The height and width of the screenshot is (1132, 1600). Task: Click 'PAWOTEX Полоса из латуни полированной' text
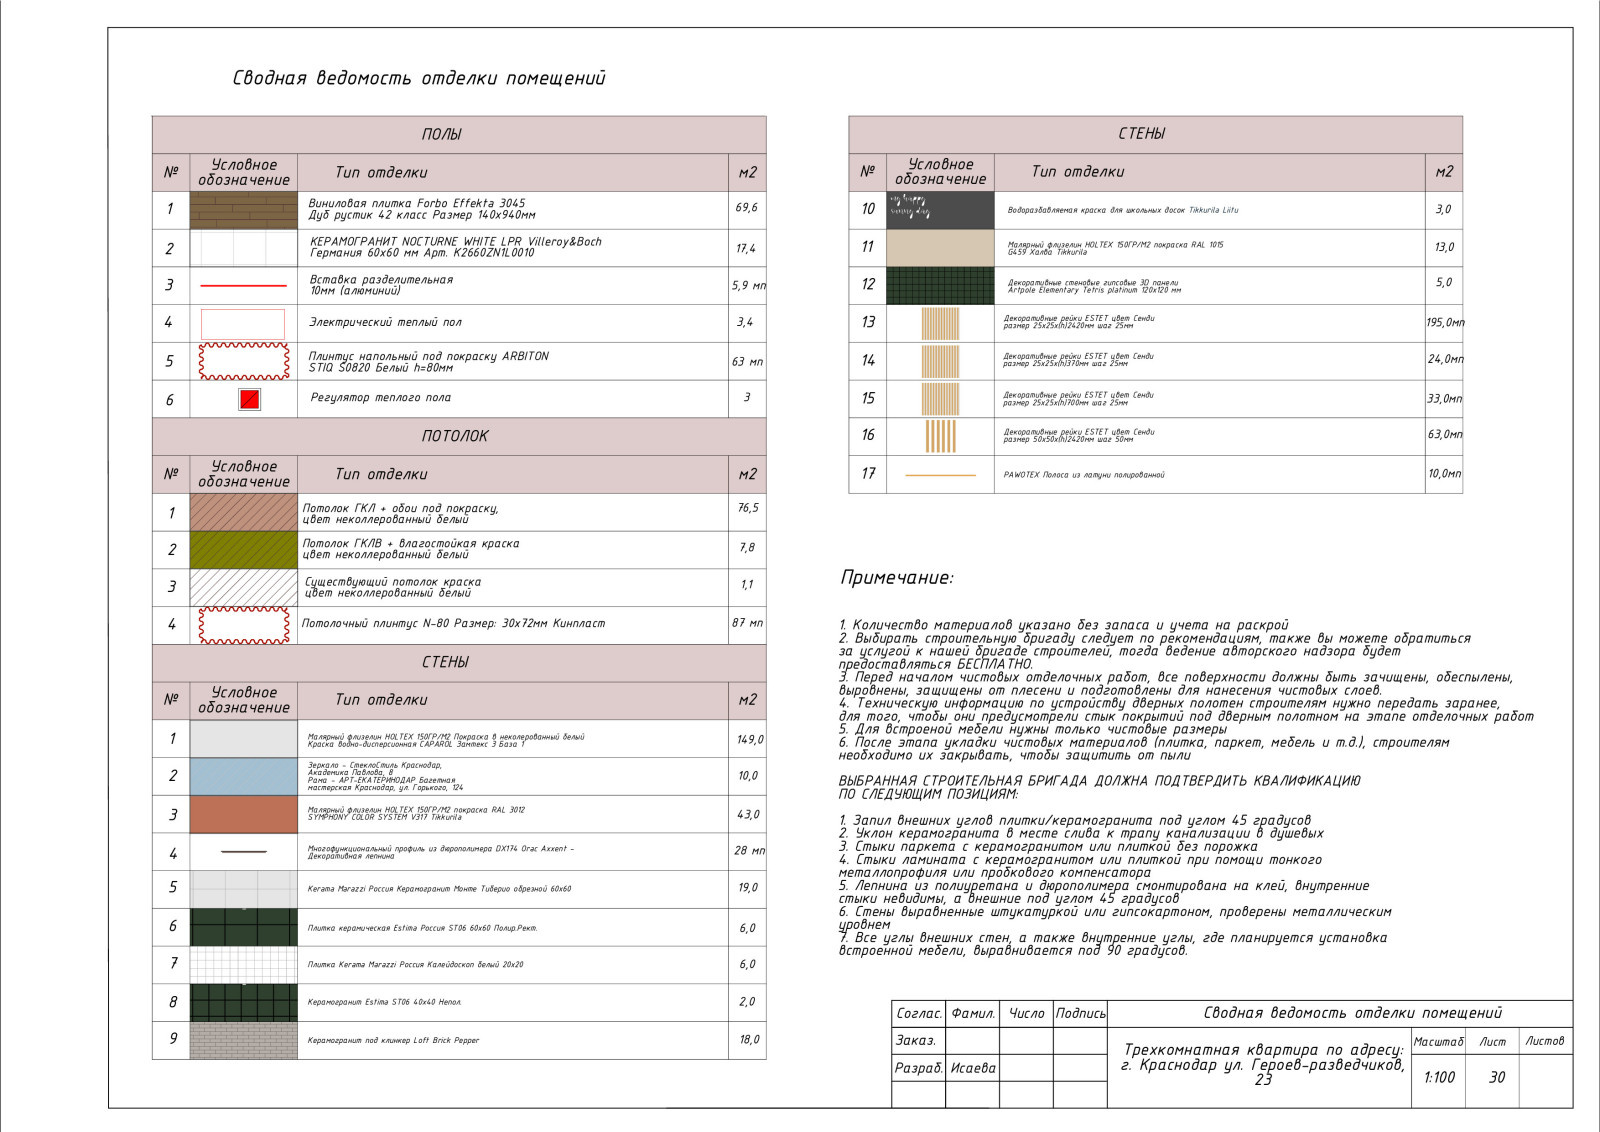tap(1084, 475)
